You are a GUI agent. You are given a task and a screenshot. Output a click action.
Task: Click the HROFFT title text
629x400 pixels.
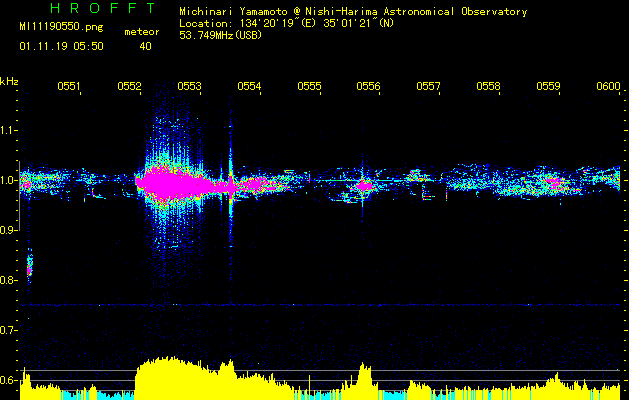coord(103,8)
